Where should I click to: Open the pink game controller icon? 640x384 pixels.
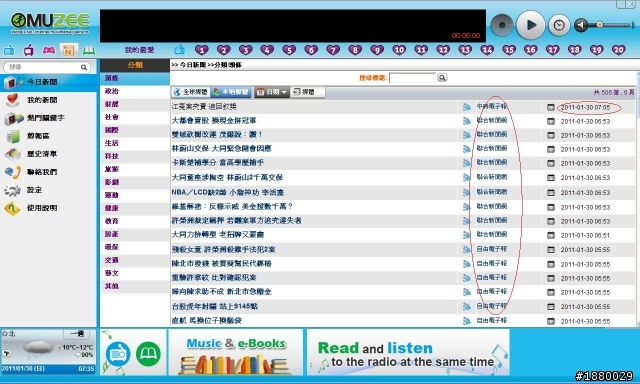click(49, 51)
